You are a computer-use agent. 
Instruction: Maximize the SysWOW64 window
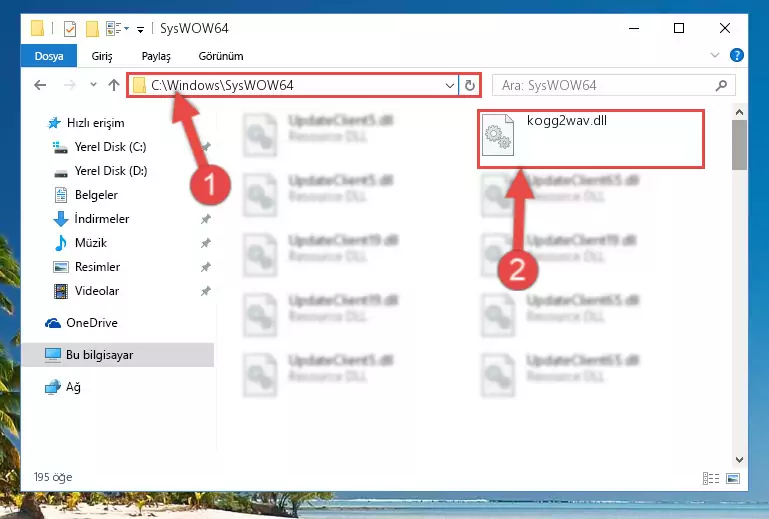click(x=679, y=28)
